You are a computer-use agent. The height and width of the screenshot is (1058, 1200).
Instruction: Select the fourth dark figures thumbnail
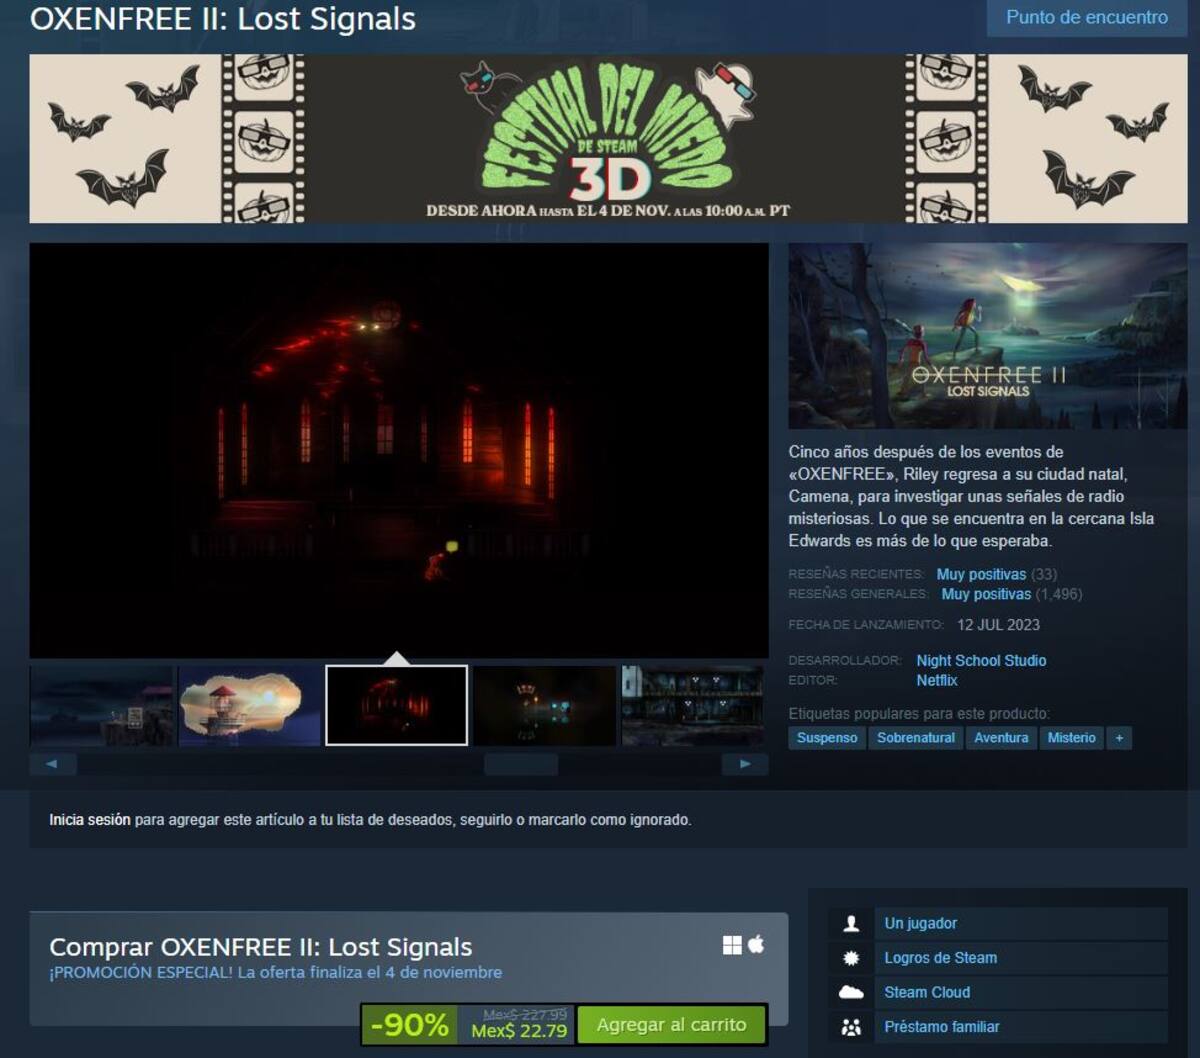point(545,706)
